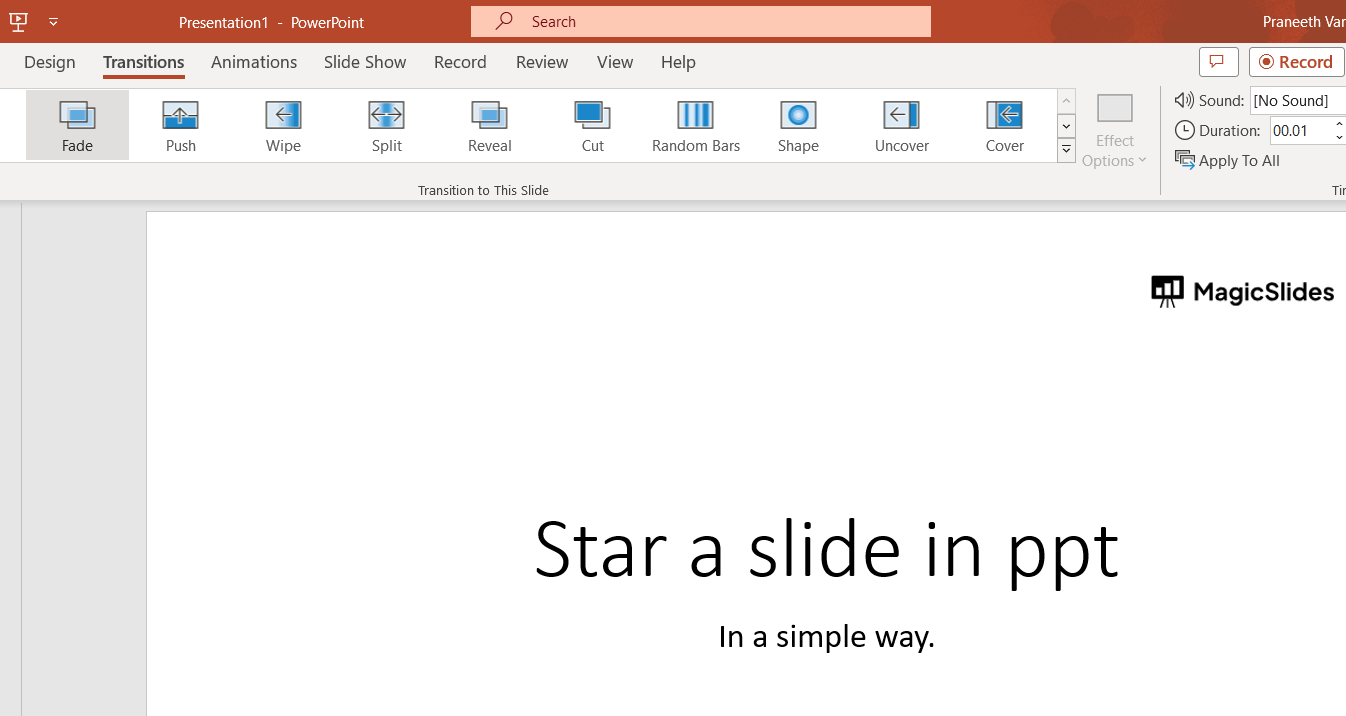Choose the Wipe transition
Image resolution: width=1346 pixels, height=716 pixels.
click(283, 125)
